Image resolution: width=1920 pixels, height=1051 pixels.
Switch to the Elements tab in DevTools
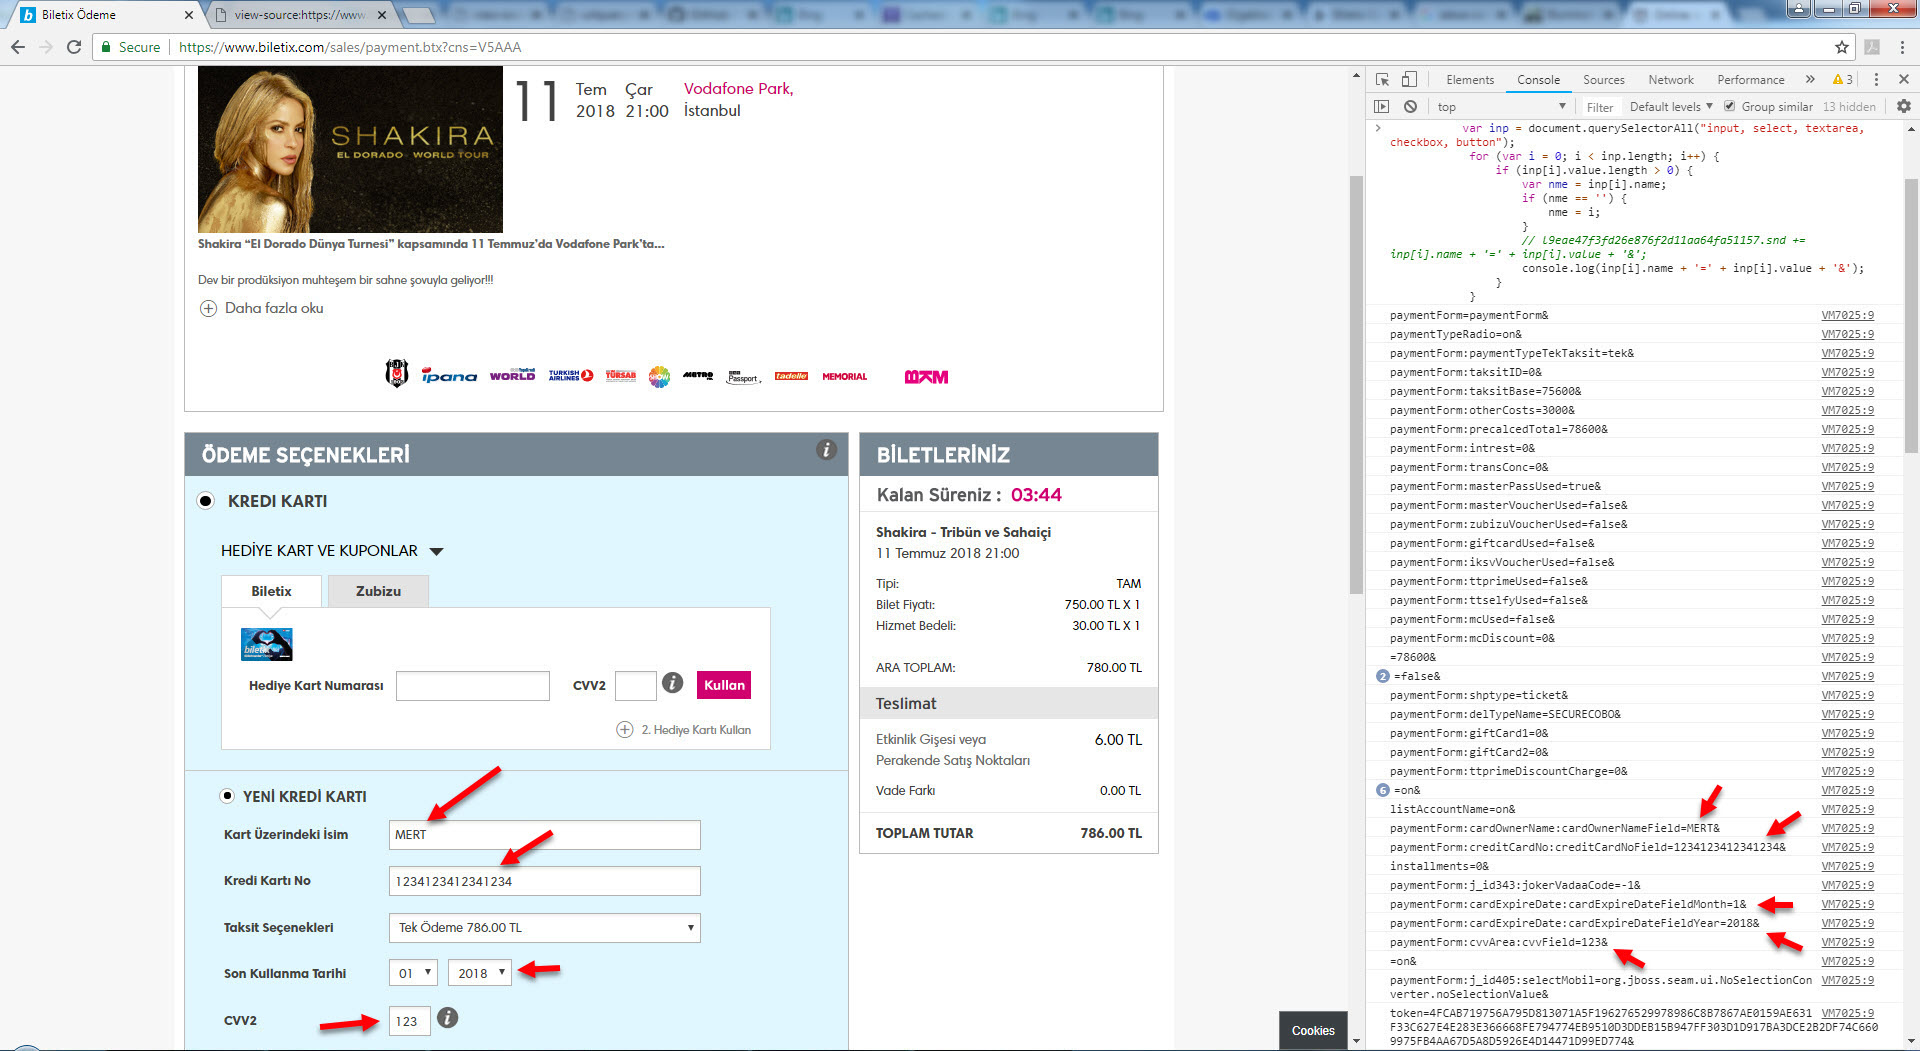[x=1470, y=80]
